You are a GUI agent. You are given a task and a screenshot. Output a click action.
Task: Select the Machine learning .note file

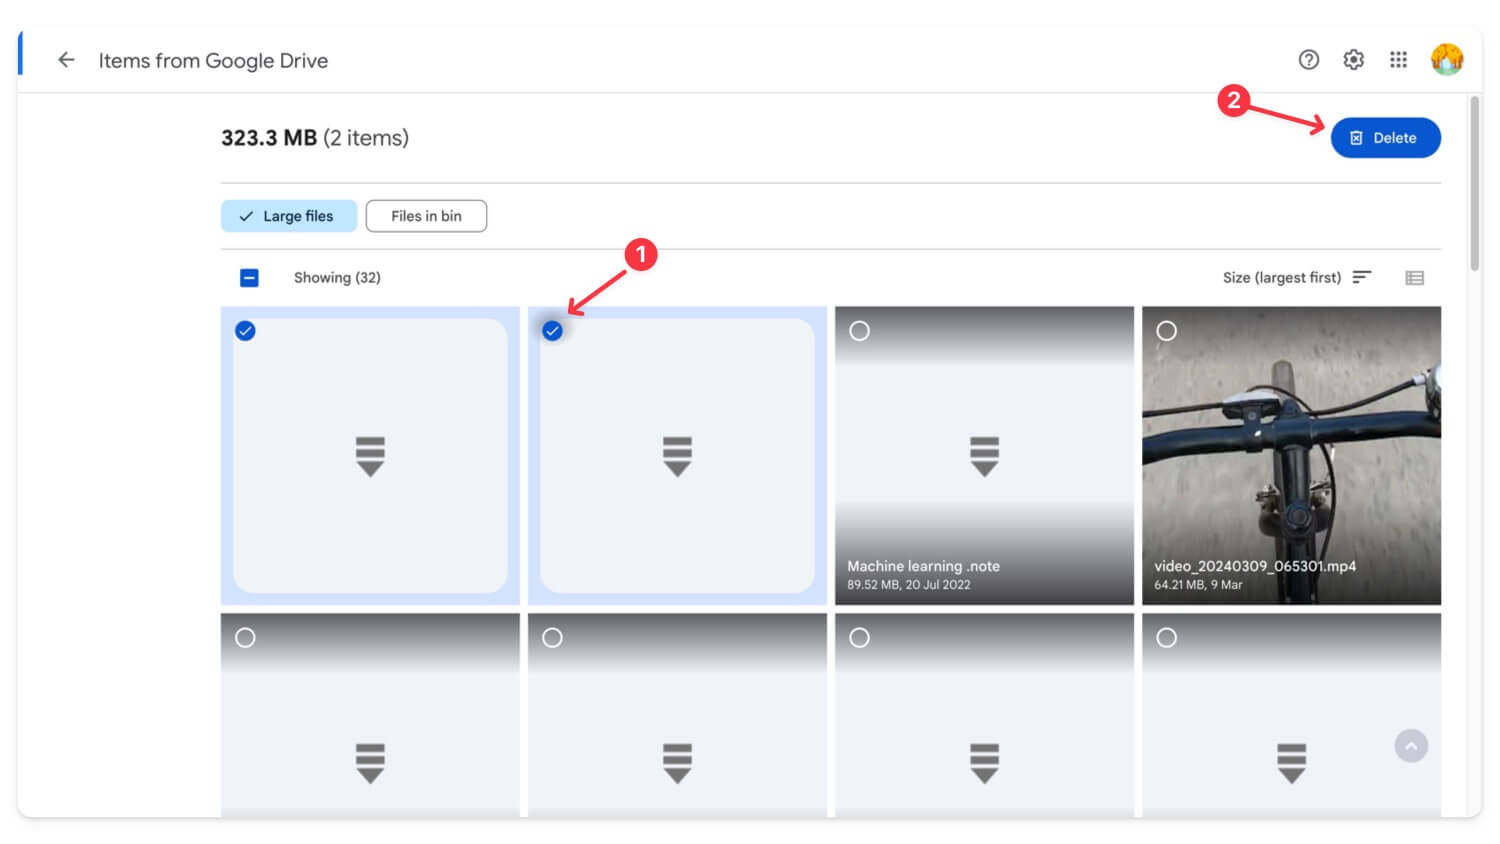860,330
